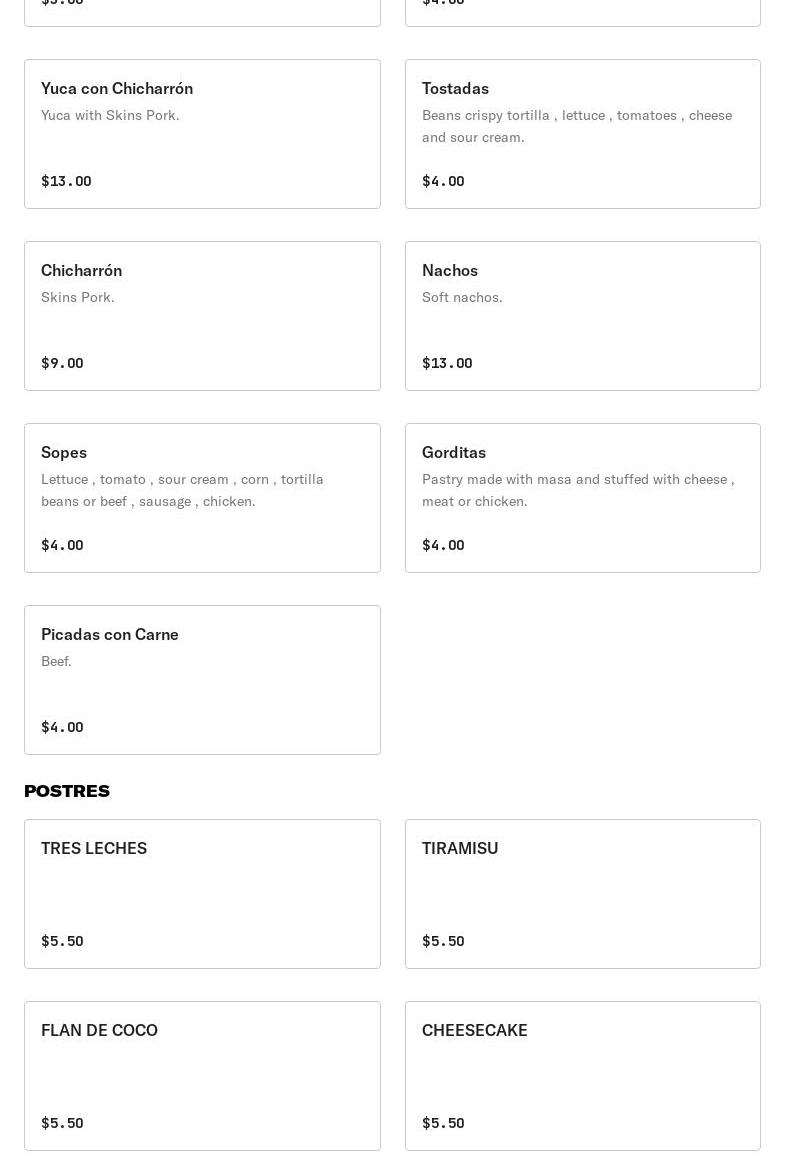Click the Yuca con Chicharrón $13.00 price
Viewport: 785px width, 1169px height.
coord(66,181)
